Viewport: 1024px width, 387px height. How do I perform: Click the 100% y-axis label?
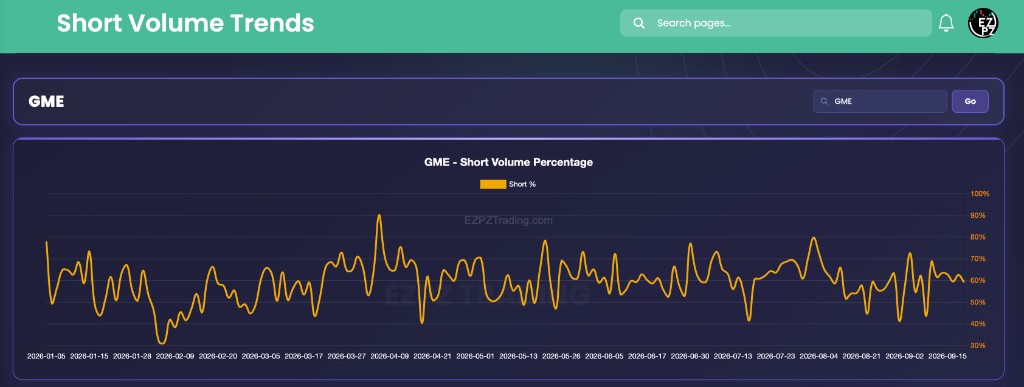point(980,194)
